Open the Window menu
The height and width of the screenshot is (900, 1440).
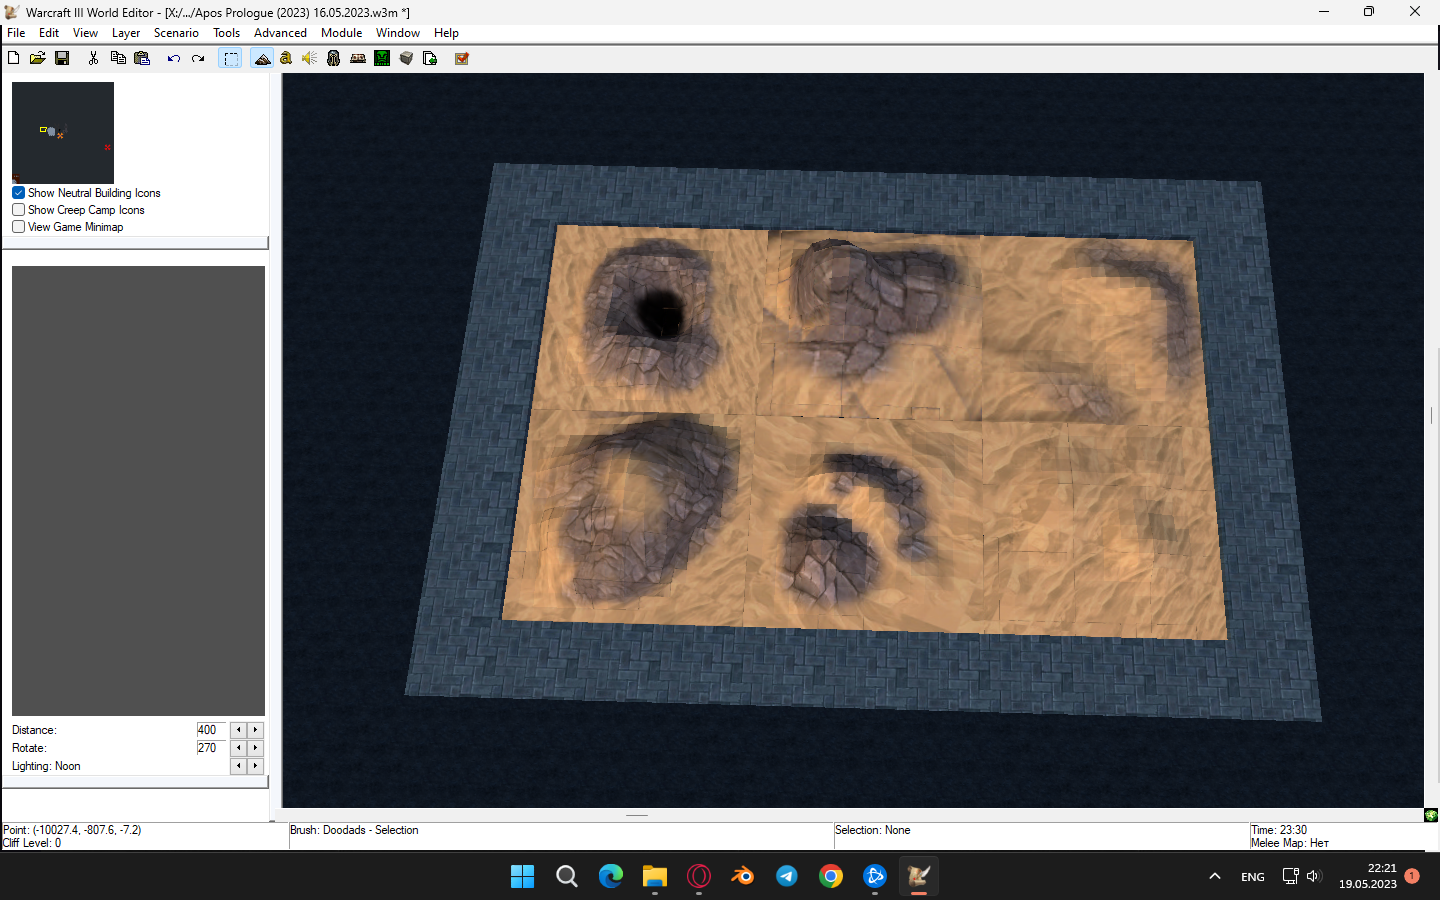click(x=398, y=33)
